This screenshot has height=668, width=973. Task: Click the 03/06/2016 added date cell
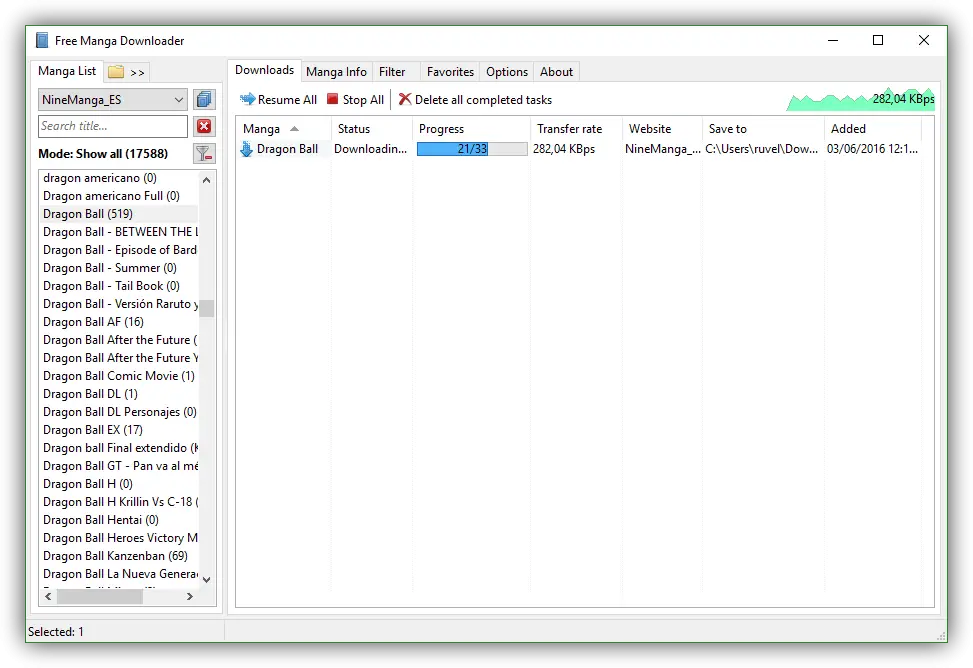tap(872, 149)
